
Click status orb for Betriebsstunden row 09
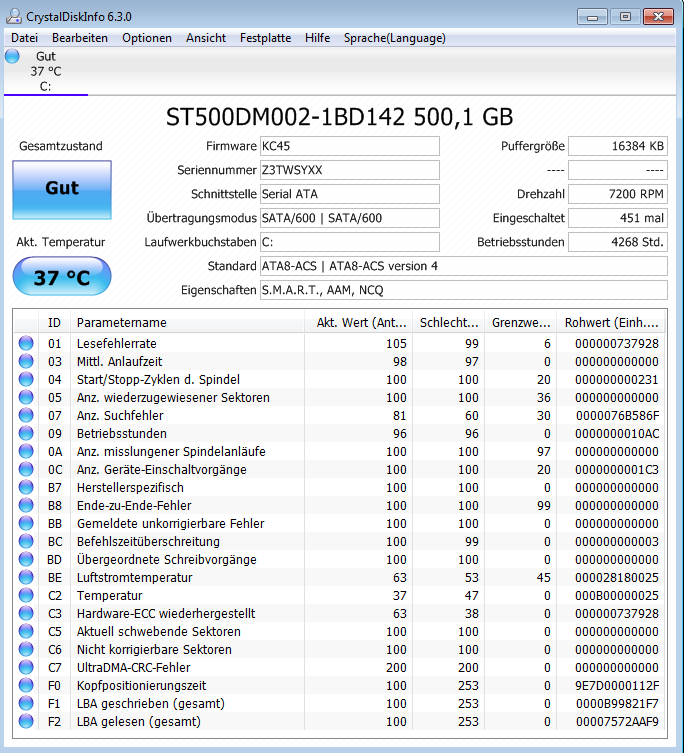26,433
